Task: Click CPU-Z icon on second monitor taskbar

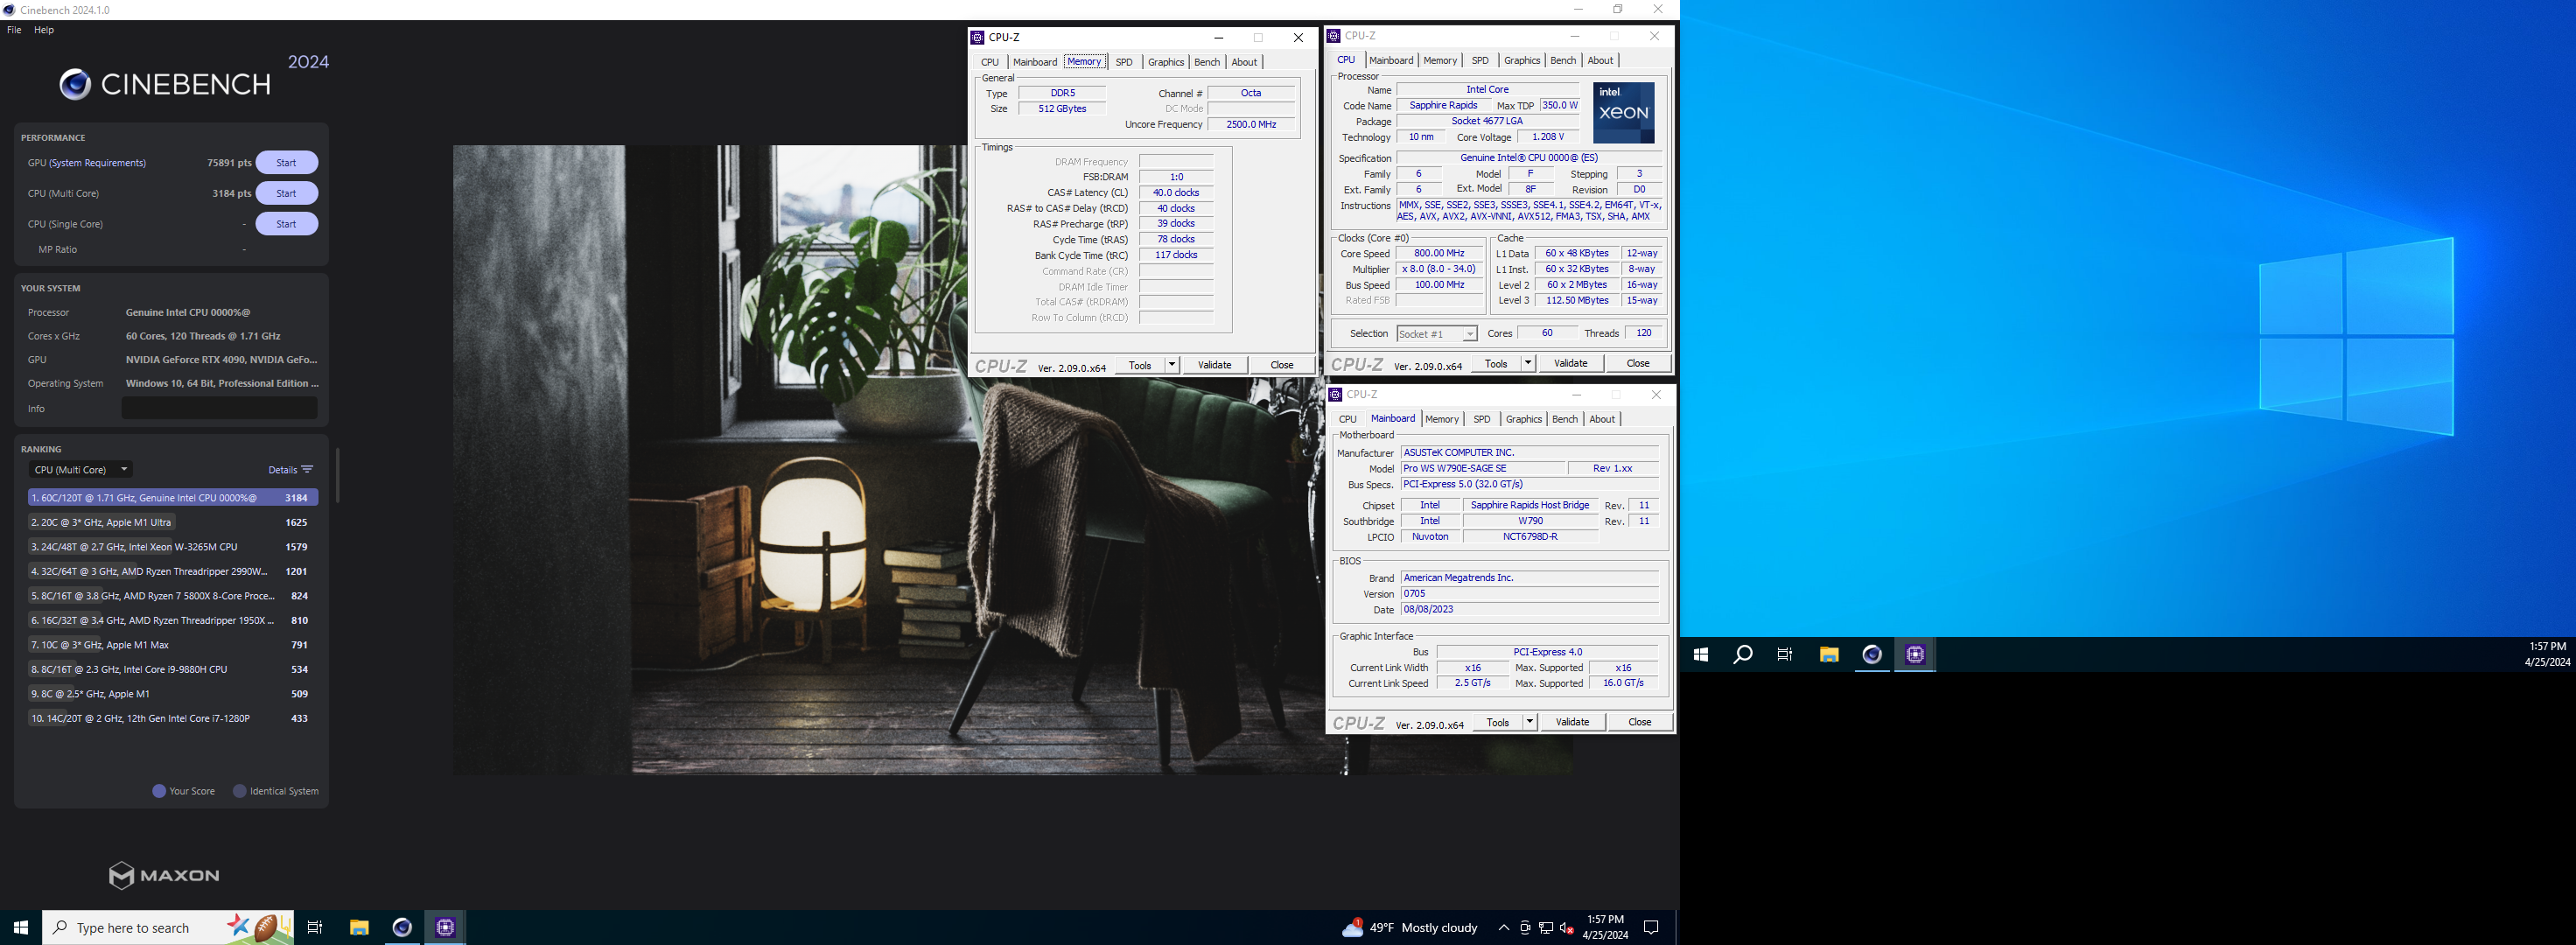Action: tap(1915, 654)
